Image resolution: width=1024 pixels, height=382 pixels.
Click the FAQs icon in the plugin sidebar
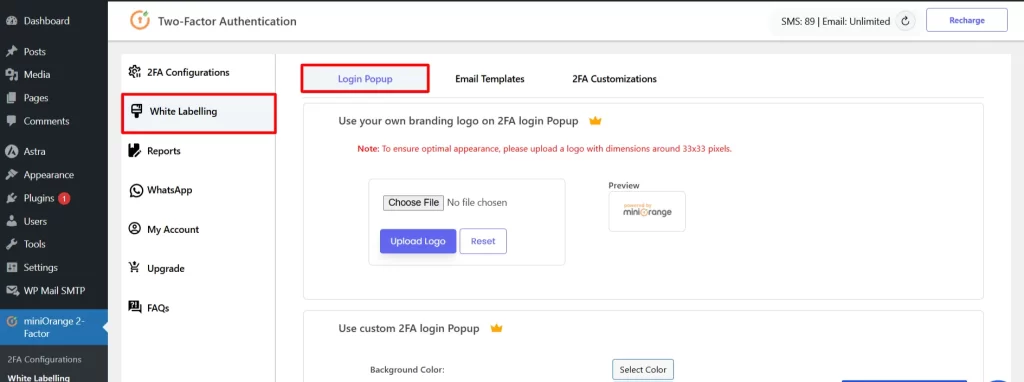point(135,307)
